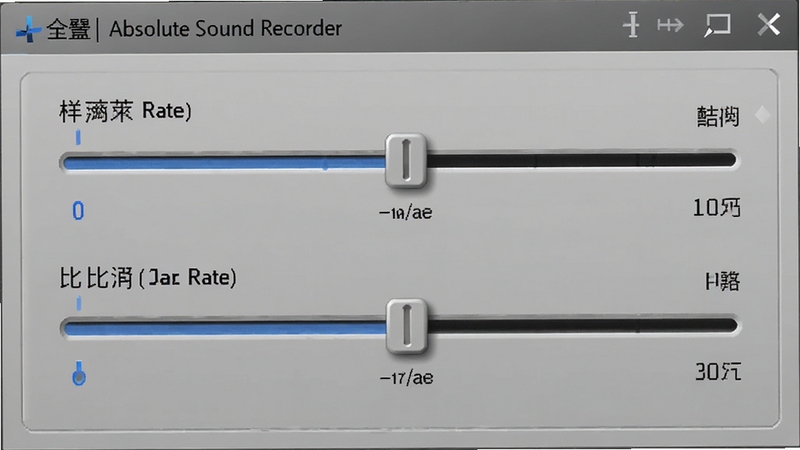Image resolution: width=800 pixels, height=450 pixels.
Task: Click the blue plus app logo icon
Action: 28,30
